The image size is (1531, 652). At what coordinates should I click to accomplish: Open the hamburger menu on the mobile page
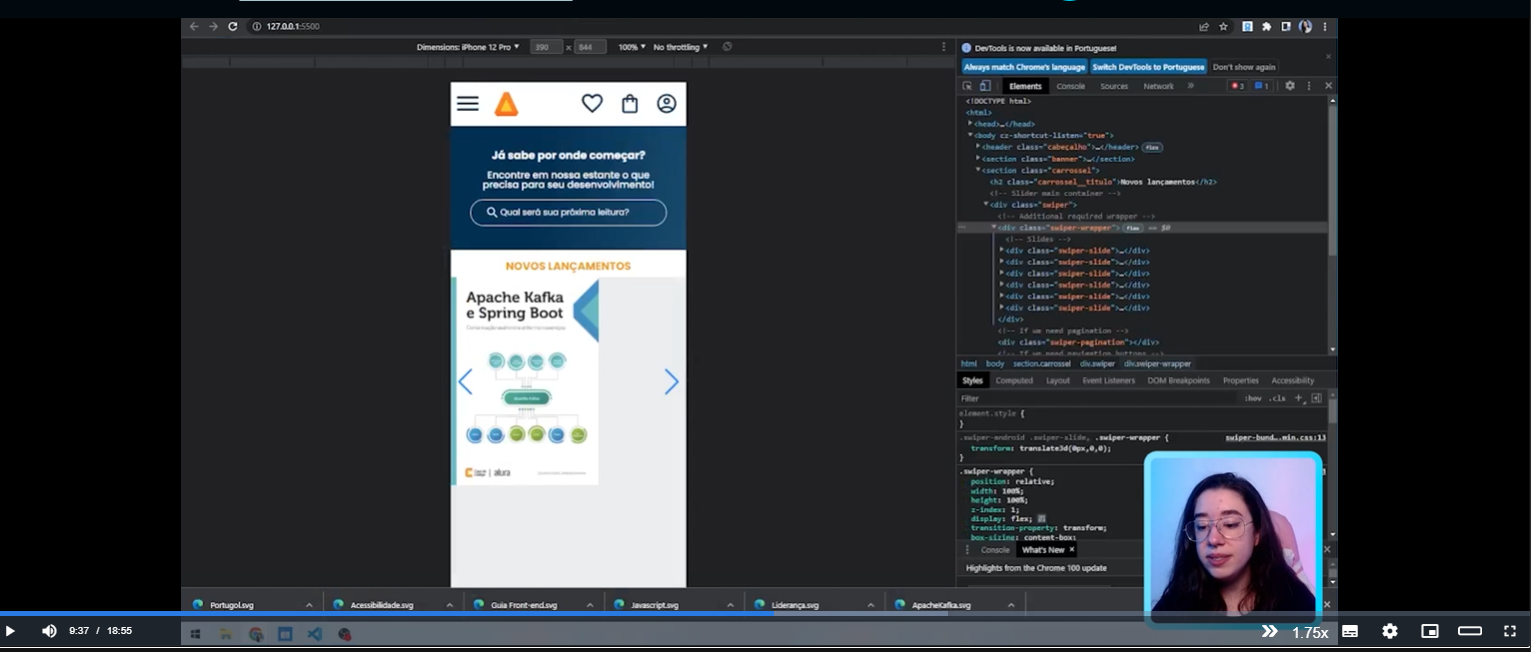tap(467, 104)
